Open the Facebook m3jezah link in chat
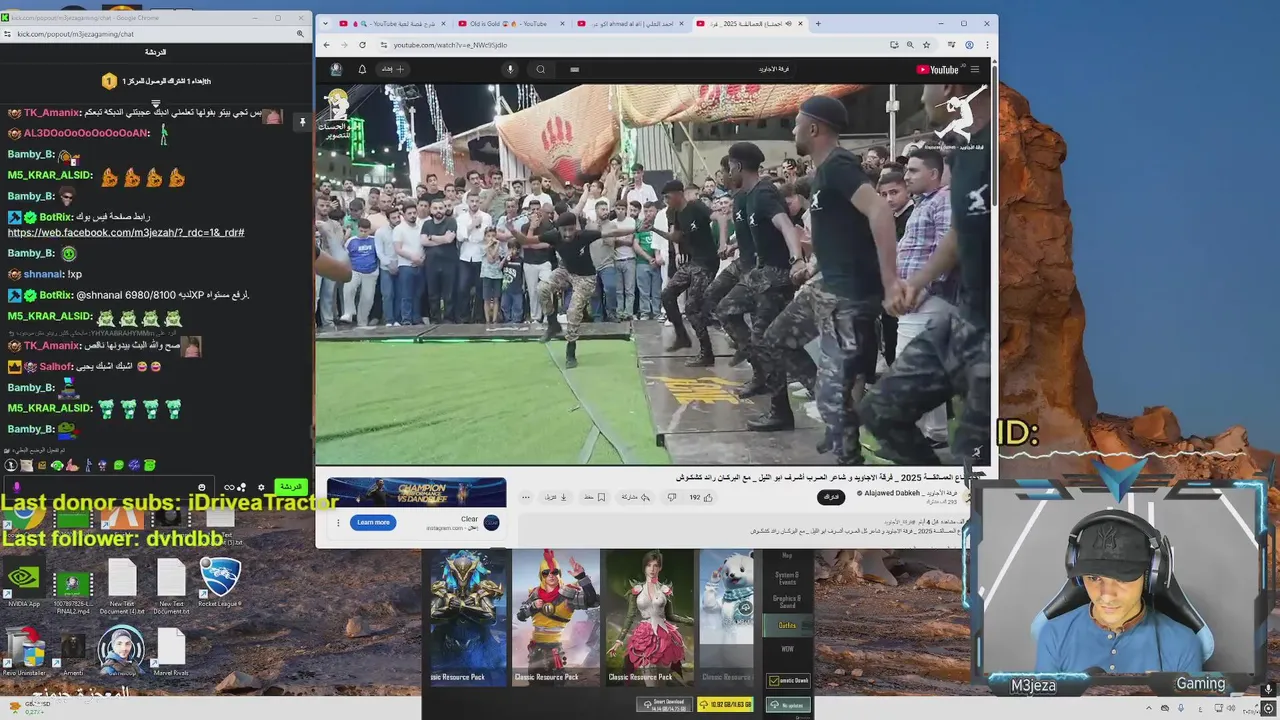The height and width of the screenshot is (720, 1280). point(126,232)
